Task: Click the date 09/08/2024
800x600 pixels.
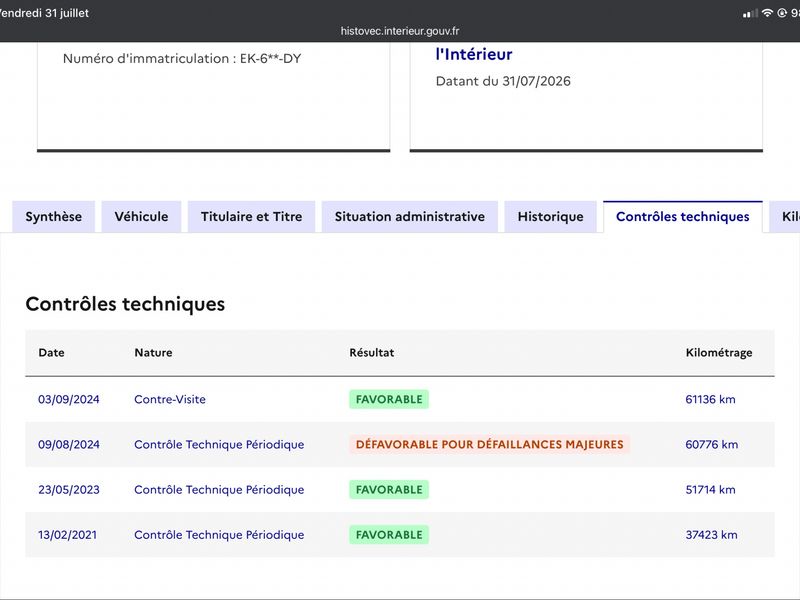Action: click(69, 444)
